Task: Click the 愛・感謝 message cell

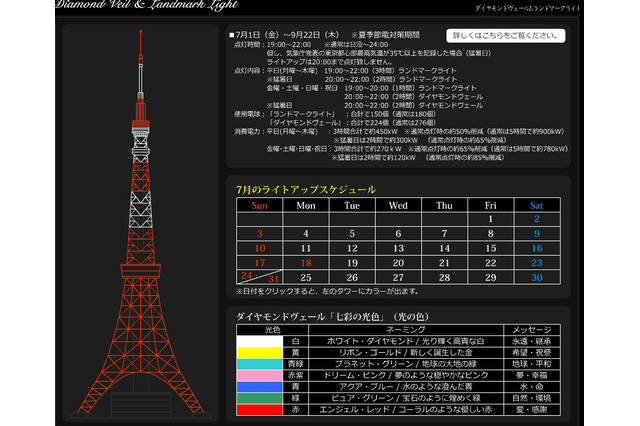Action: (532, 410)
